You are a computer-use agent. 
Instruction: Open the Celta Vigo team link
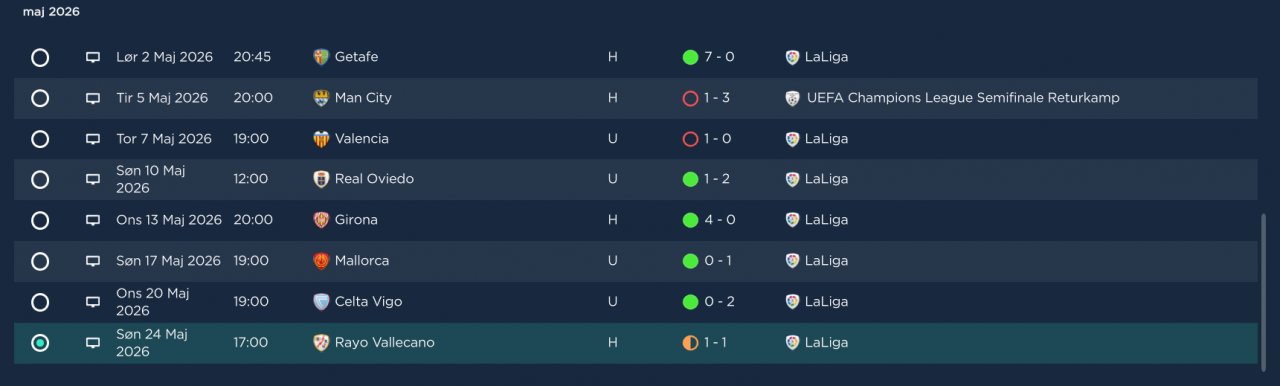pyautogui.click(x=369, y=302)
